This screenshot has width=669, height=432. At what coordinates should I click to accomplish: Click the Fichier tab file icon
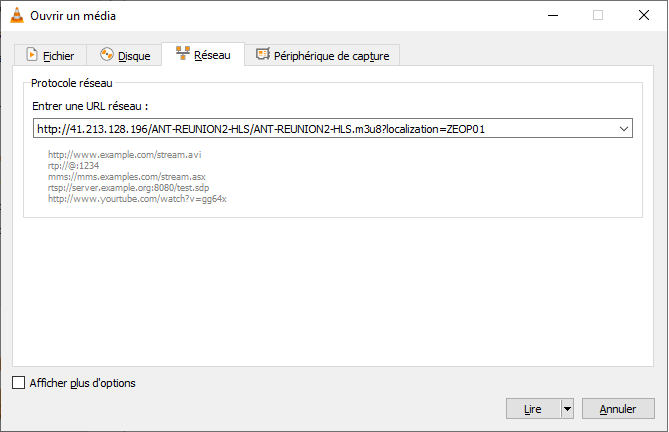[32, 55]
